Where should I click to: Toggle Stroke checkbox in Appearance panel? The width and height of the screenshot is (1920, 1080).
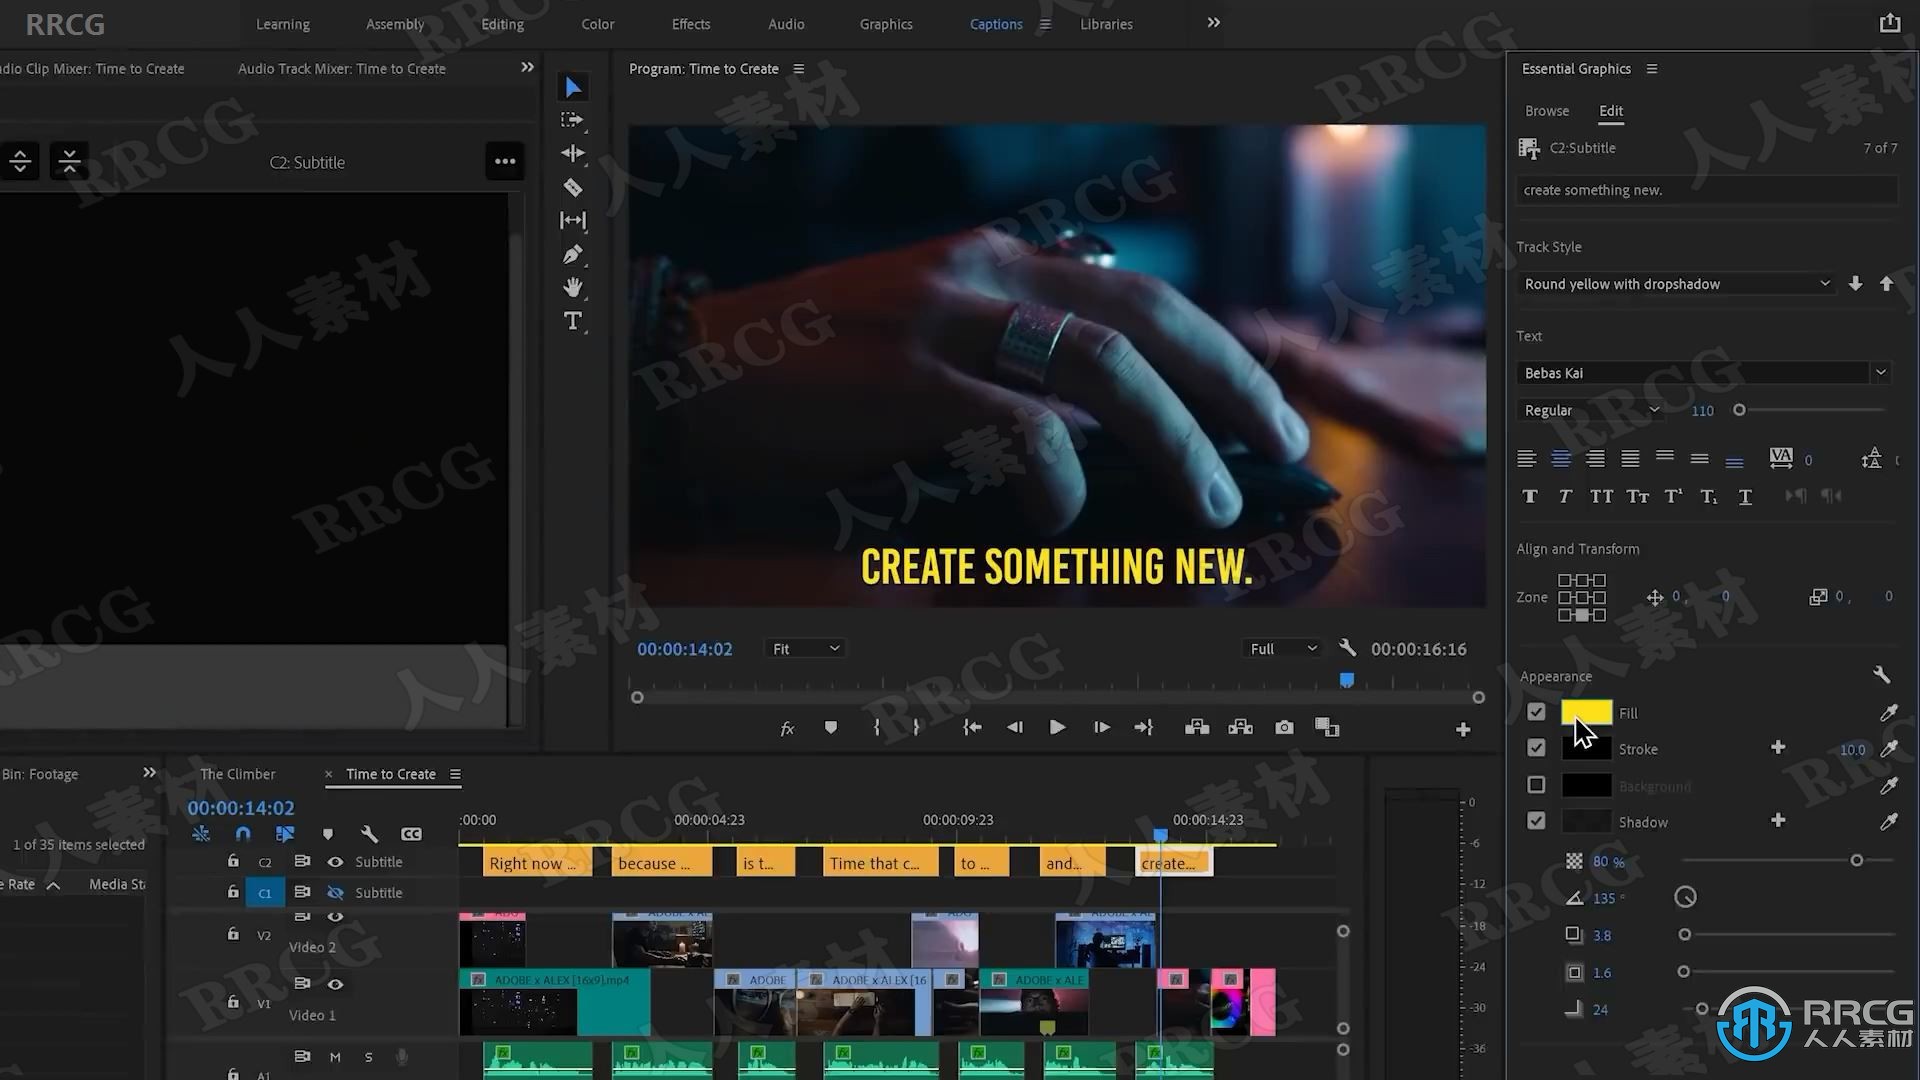coord(1536,748)
